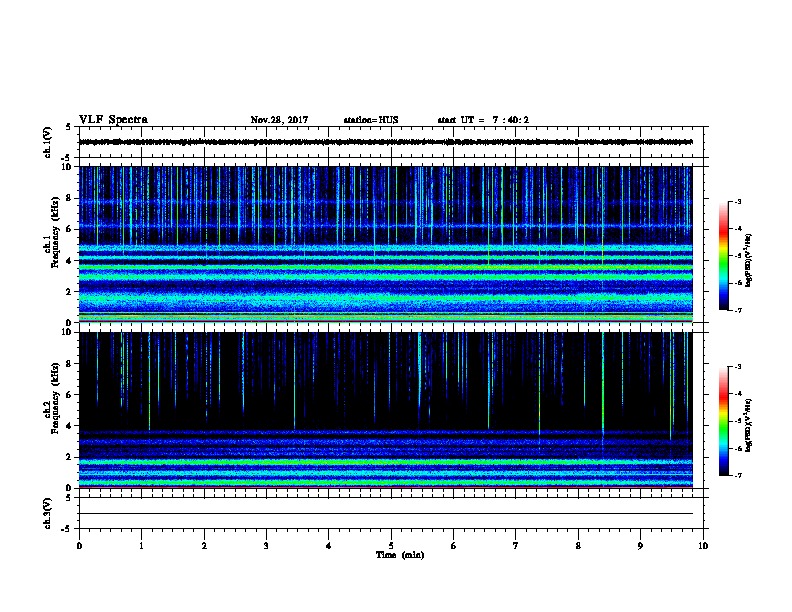This screenshot has width=792, height=612.
Task: Click the "6" kHz tick on ch.1 frequency axis
Action: (x=70, y=229)
